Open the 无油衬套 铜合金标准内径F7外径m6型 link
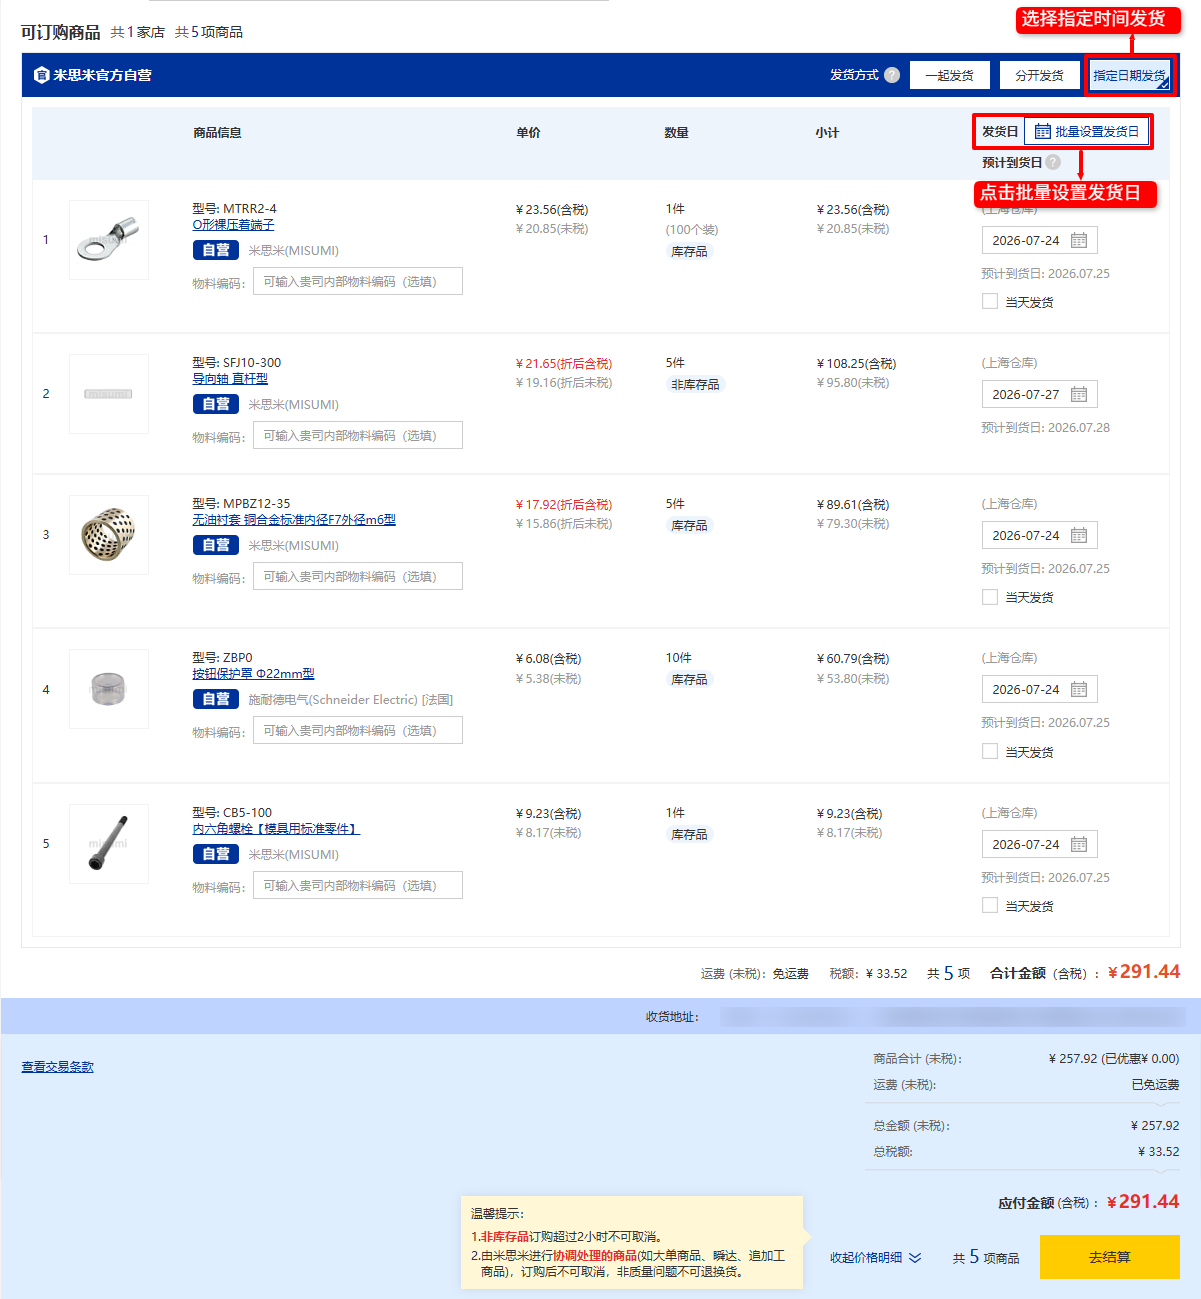This screenshot has width=1201, height=1299. pos(294,520)
